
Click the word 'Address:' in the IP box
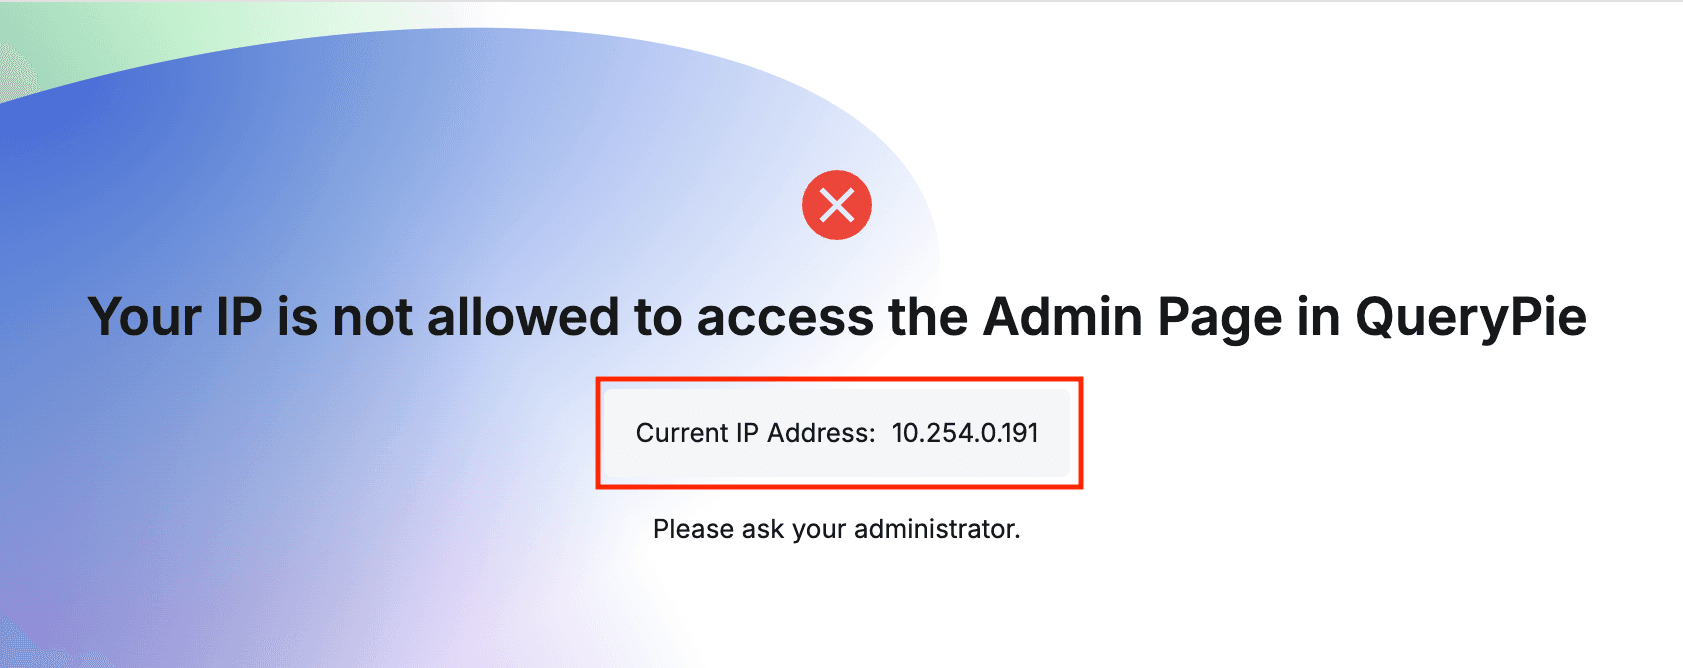tap(821, 433)
